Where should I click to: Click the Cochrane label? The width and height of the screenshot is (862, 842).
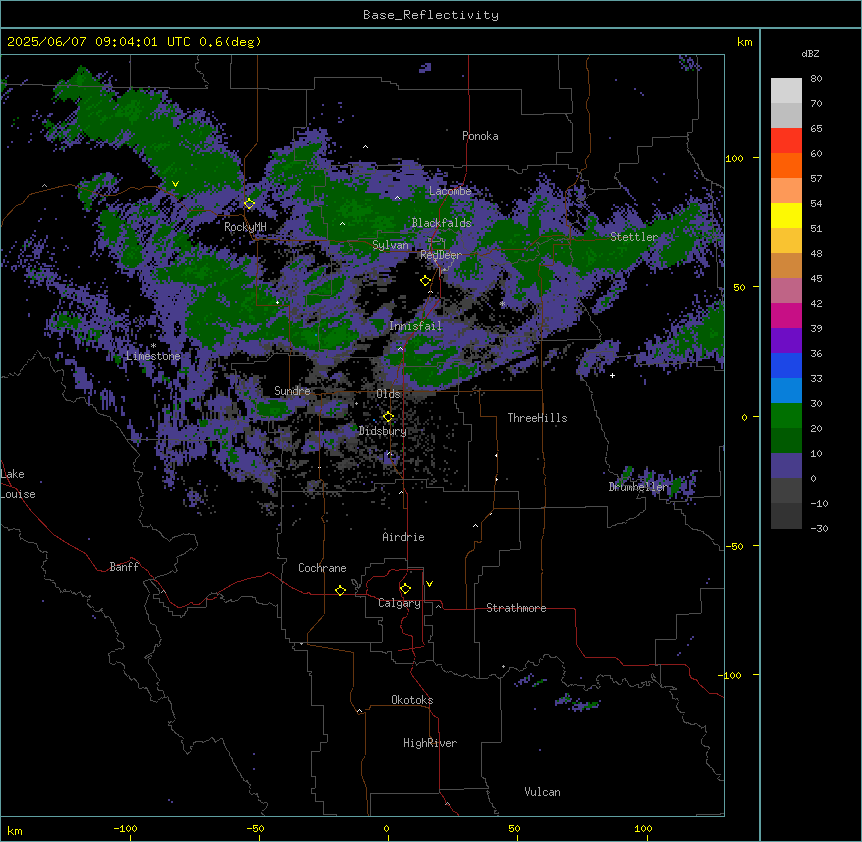pyautogui.click(x=322, y=568)
